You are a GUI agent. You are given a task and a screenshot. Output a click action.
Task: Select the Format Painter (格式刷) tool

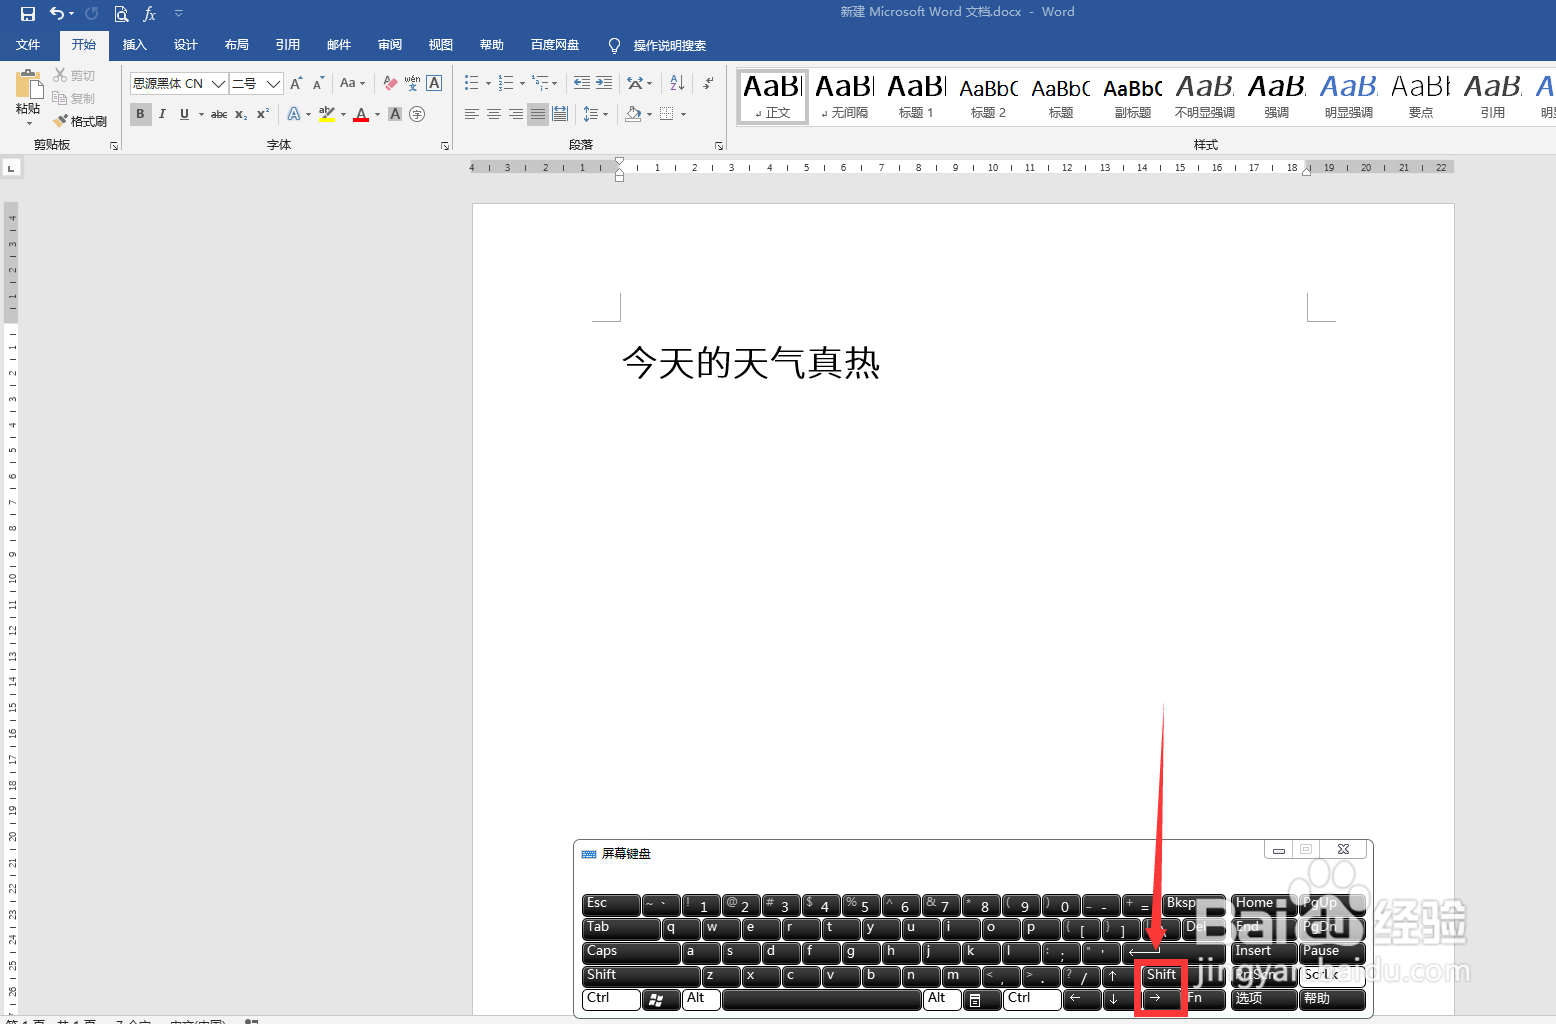pyautogui.click(x=81, y=120)
